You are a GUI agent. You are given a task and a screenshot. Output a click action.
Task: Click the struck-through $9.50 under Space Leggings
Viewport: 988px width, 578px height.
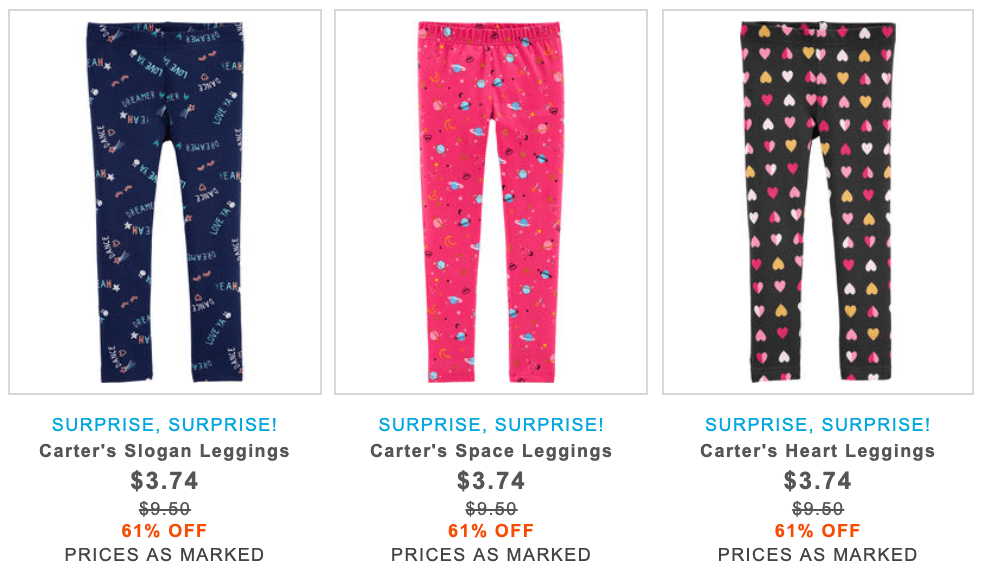click(491, 509)
